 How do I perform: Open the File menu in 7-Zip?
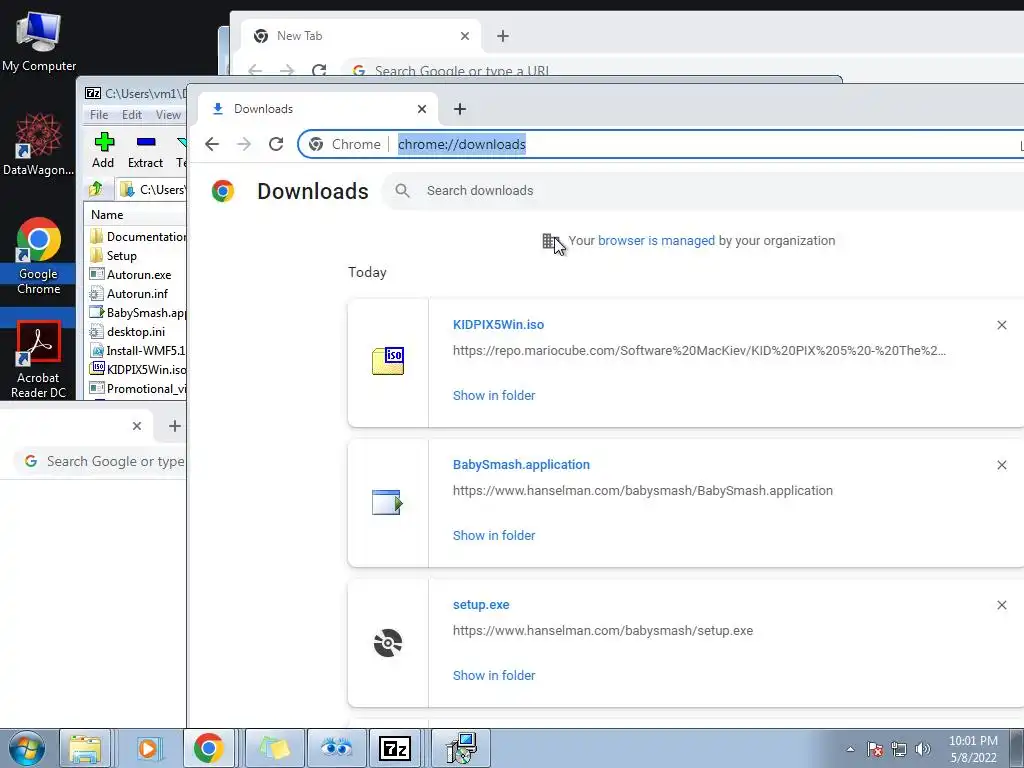[x=99, y=115]
